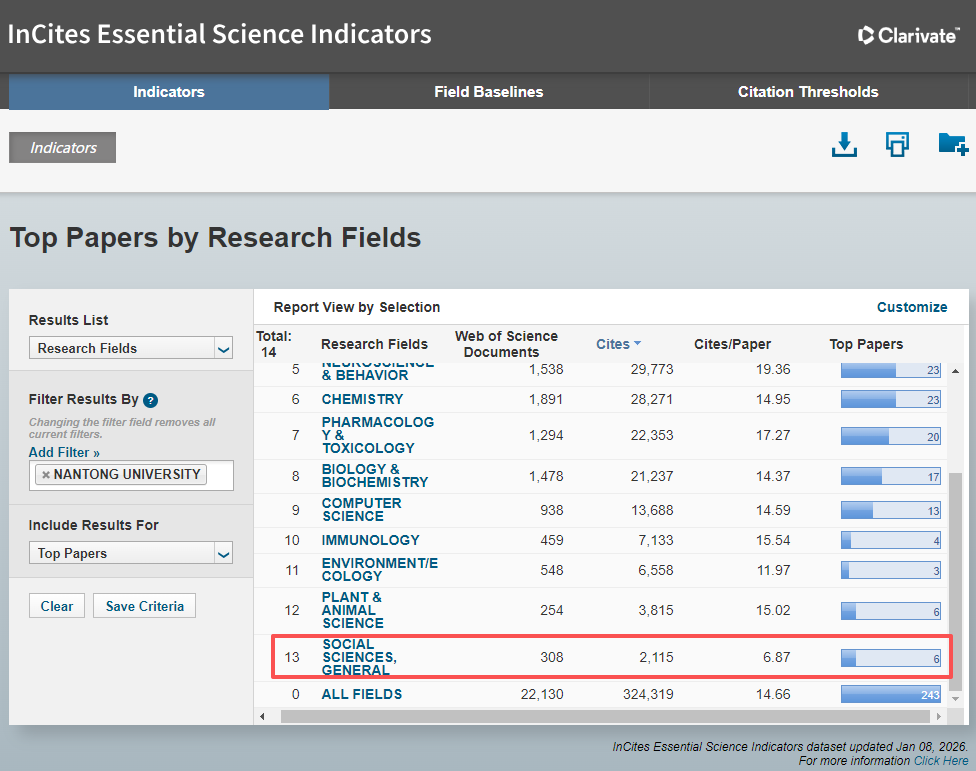Image resolution: width=976 pixels, height=771 pixels.
Task: Click the save to folder icon
Action: point(952,145)
